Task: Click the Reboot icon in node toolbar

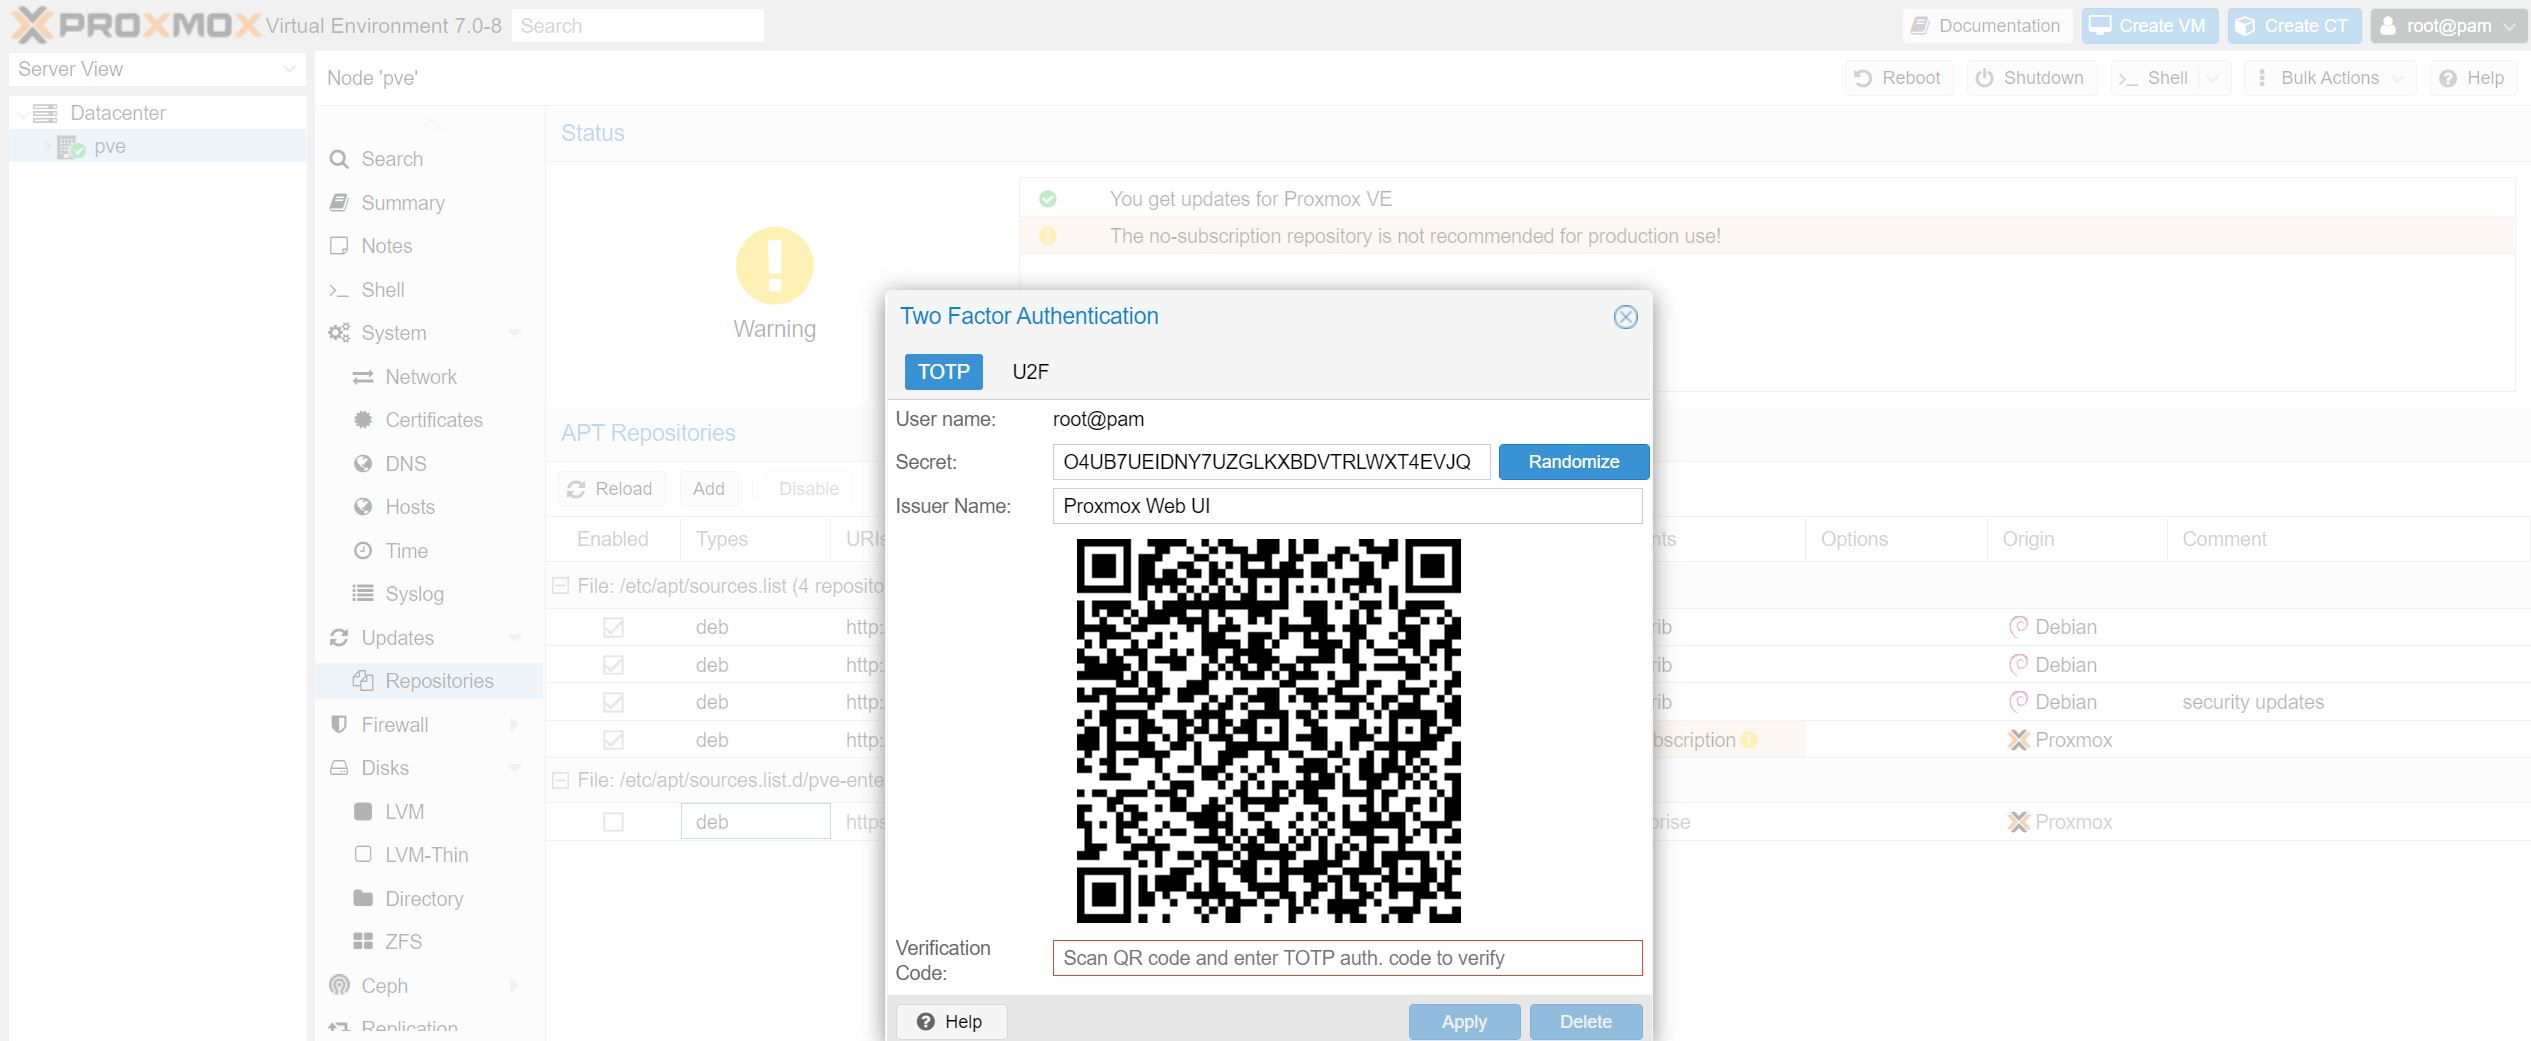Action: (x=1863, y=78)
